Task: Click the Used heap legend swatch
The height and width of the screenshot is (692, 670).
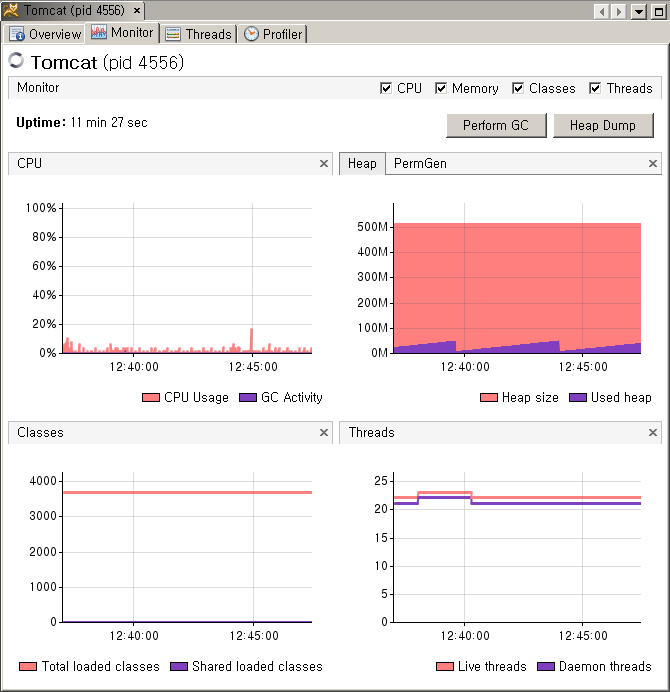Action: coord(578,398)
